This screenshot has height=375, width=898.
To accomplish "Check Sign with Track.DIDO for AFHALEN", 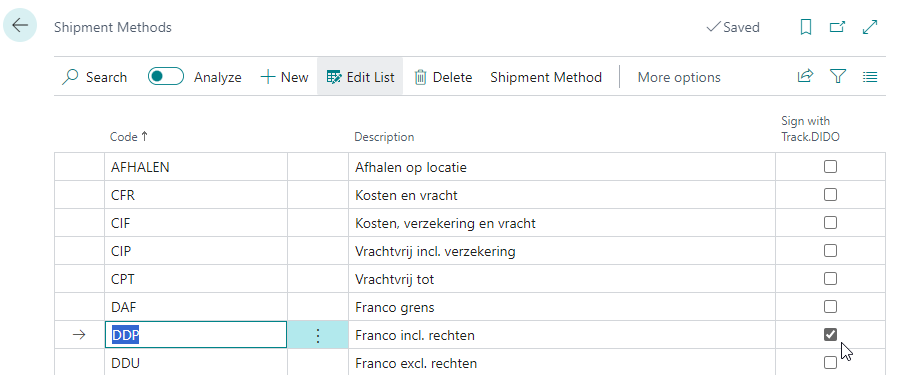I will coord(830,167).
